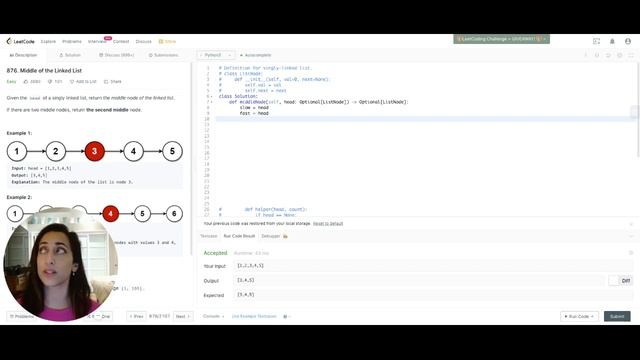Click the Share button
The height and width of the screenshot is (360, 640).
(113, 82)
